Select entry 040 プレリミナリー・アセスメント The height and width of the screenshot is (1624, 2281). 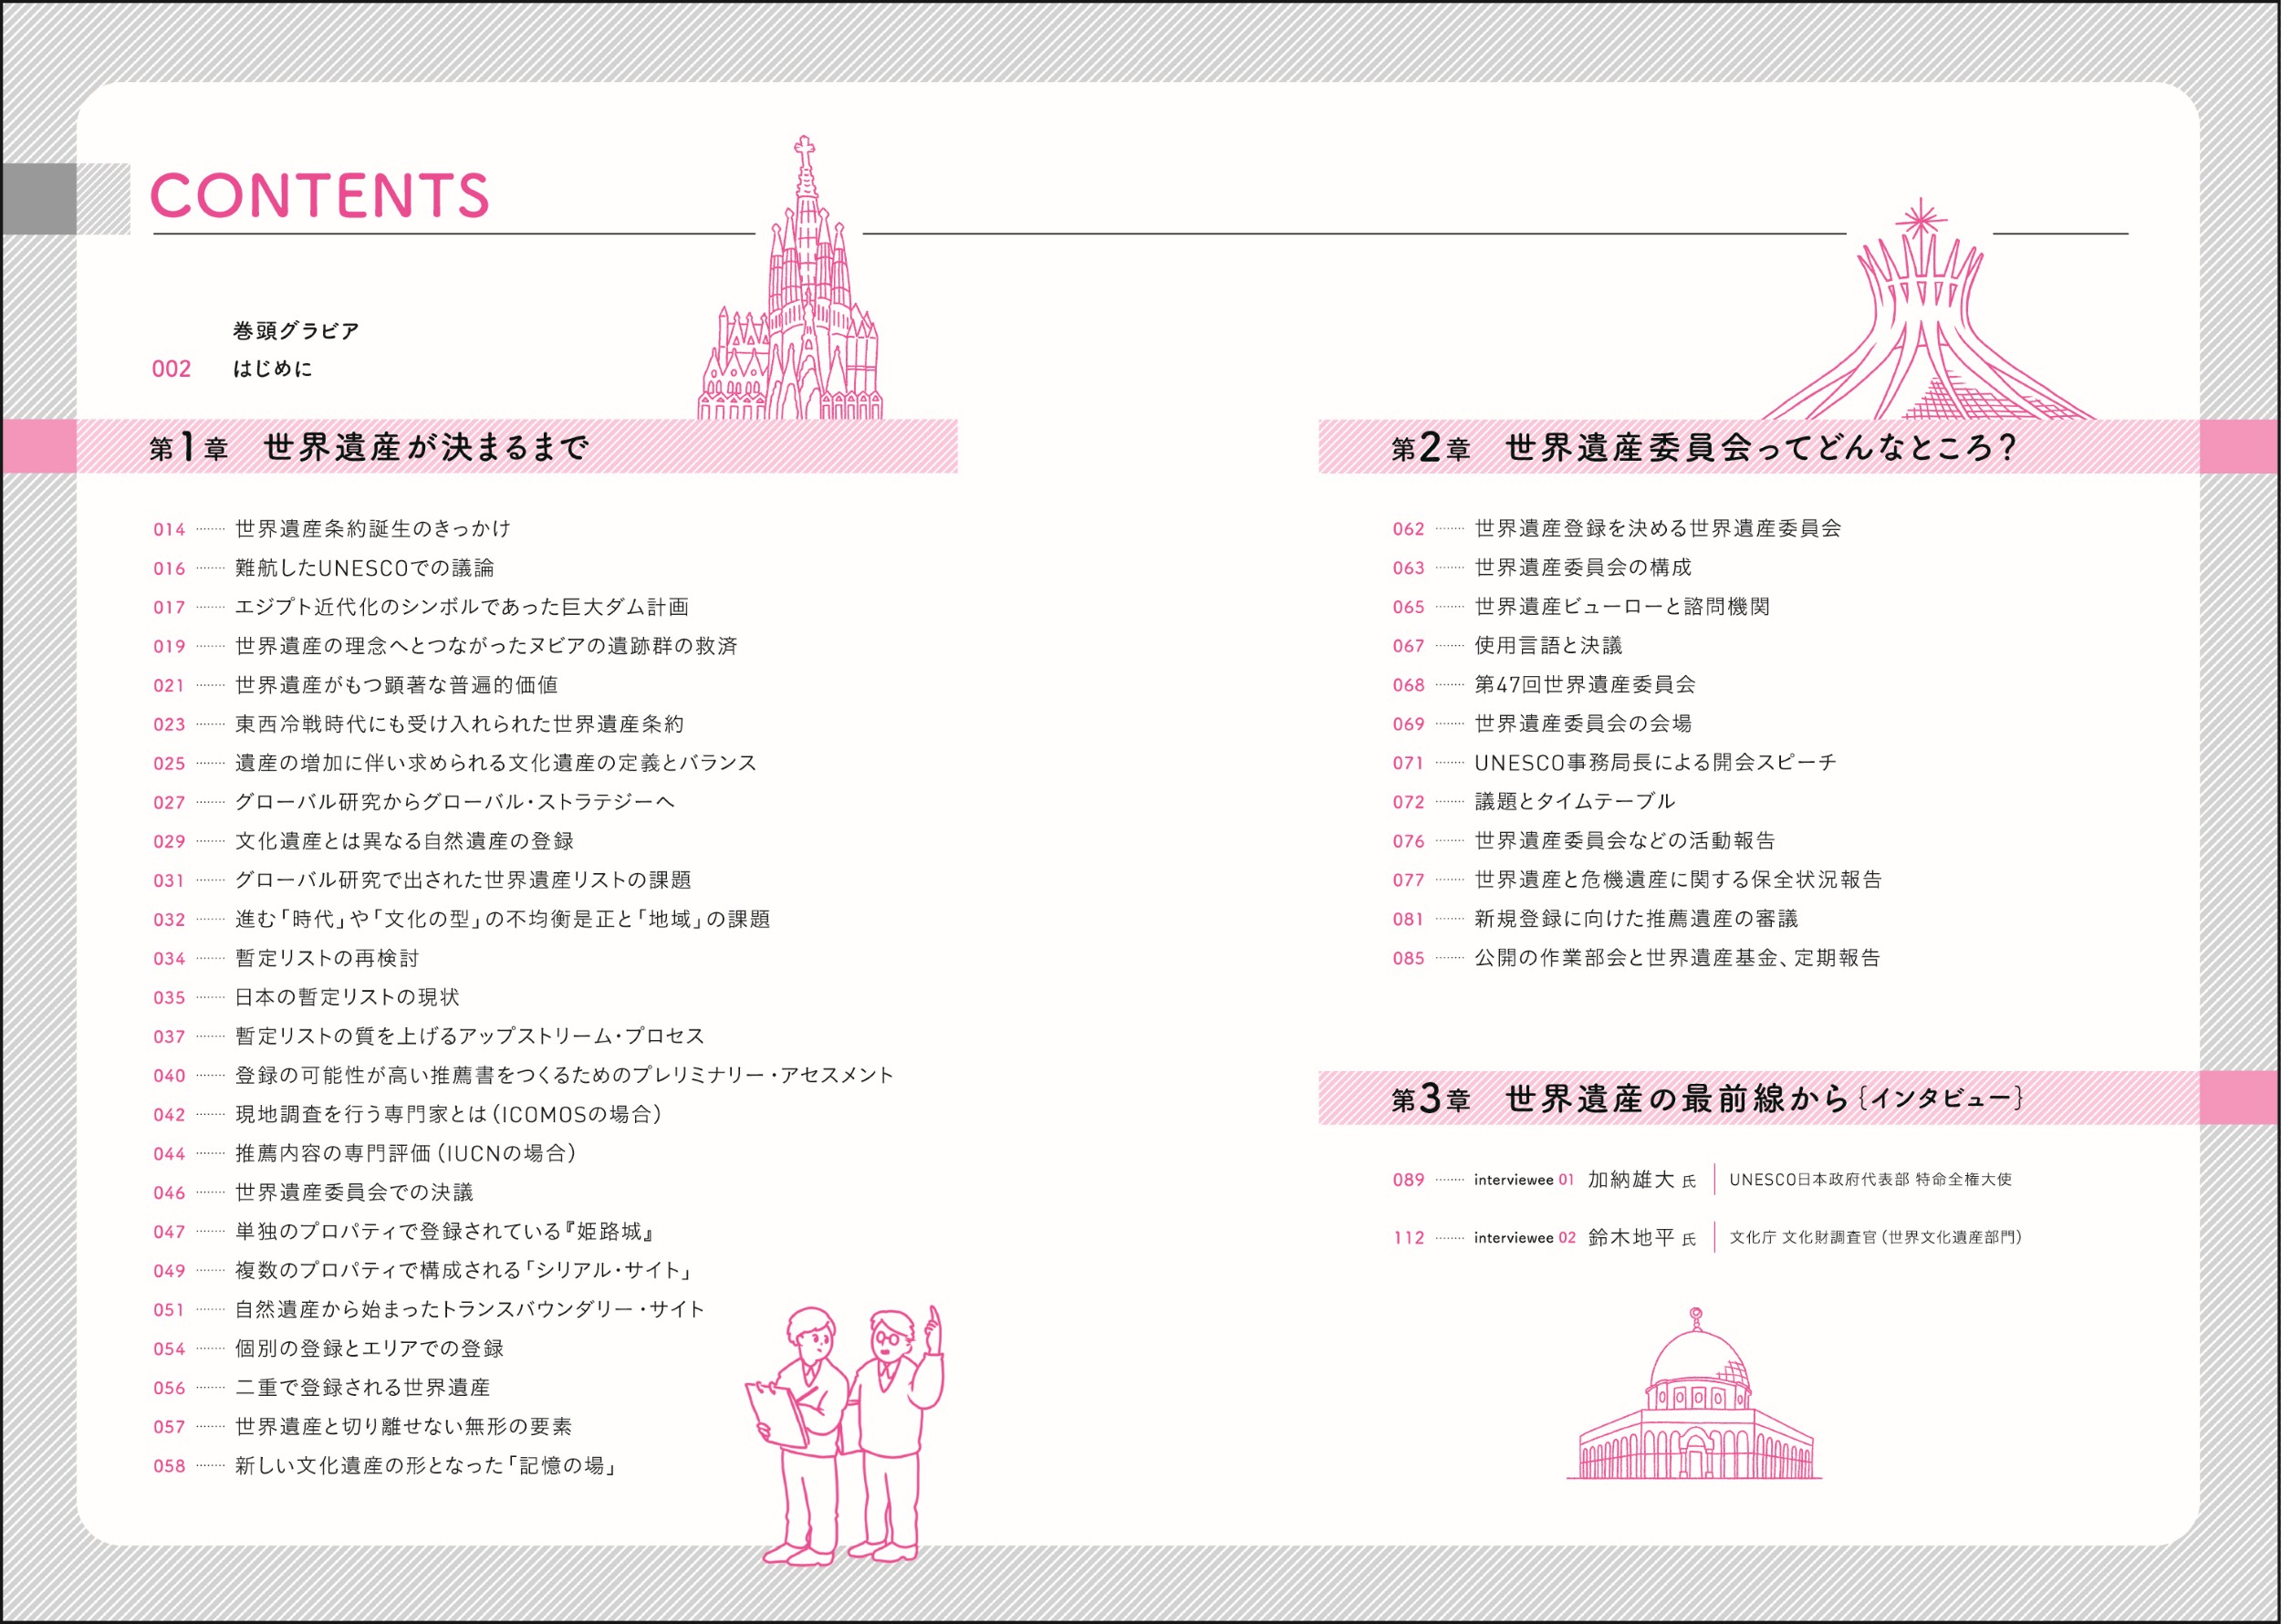524,1075
